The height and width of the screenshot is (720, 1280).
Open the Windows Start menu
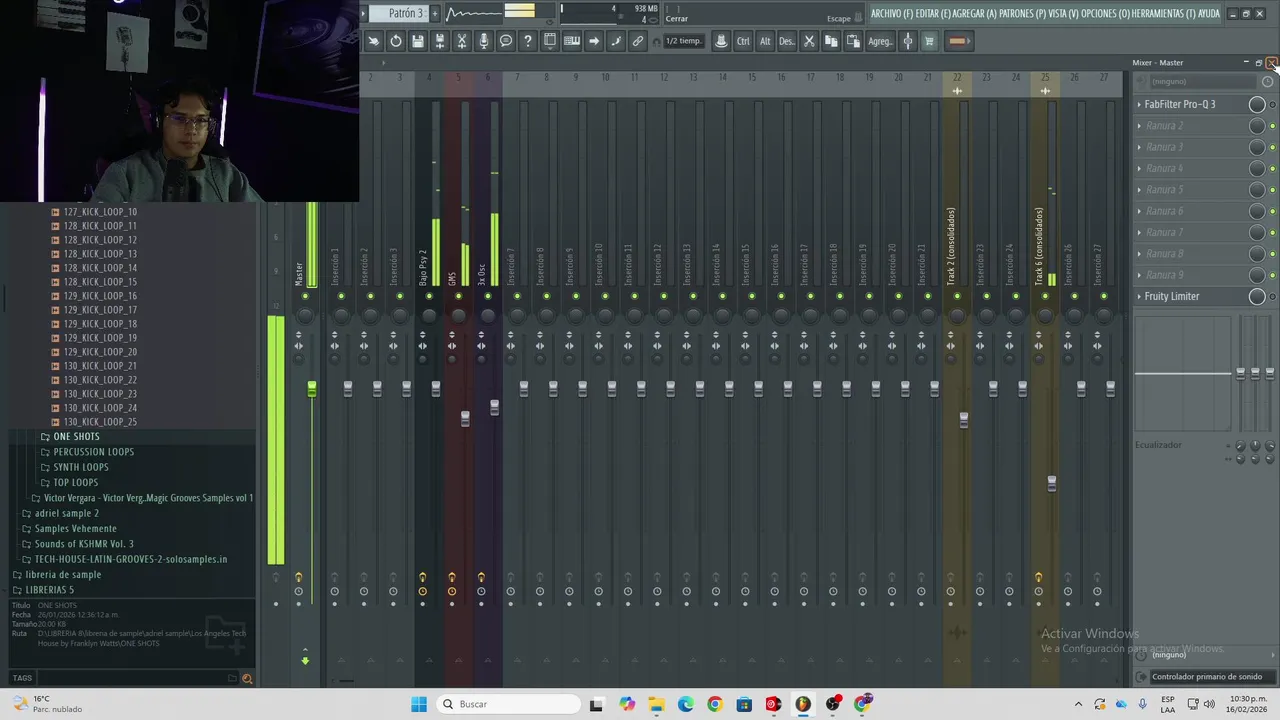[419, 704]
